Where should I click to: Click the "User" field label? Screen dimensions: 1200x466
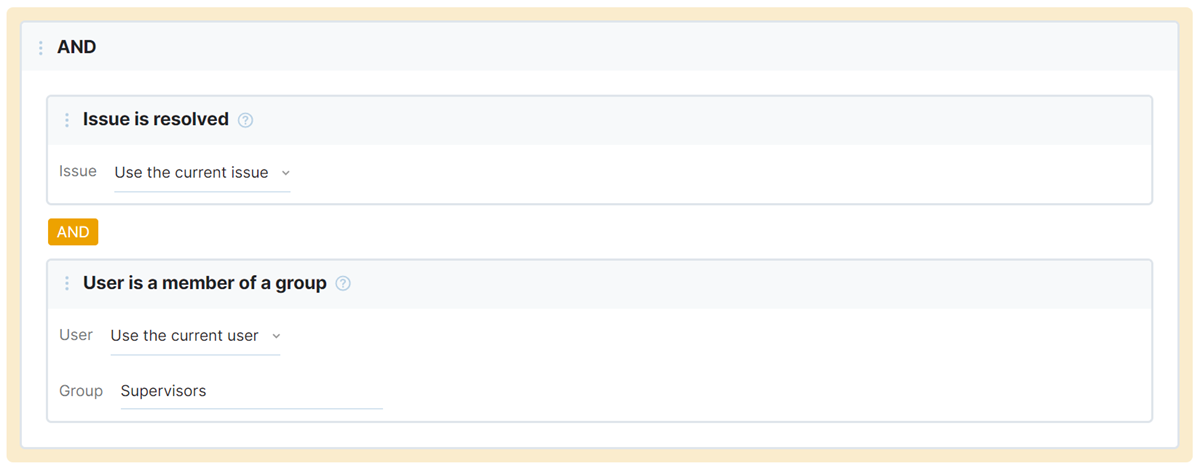pos(76,335)
